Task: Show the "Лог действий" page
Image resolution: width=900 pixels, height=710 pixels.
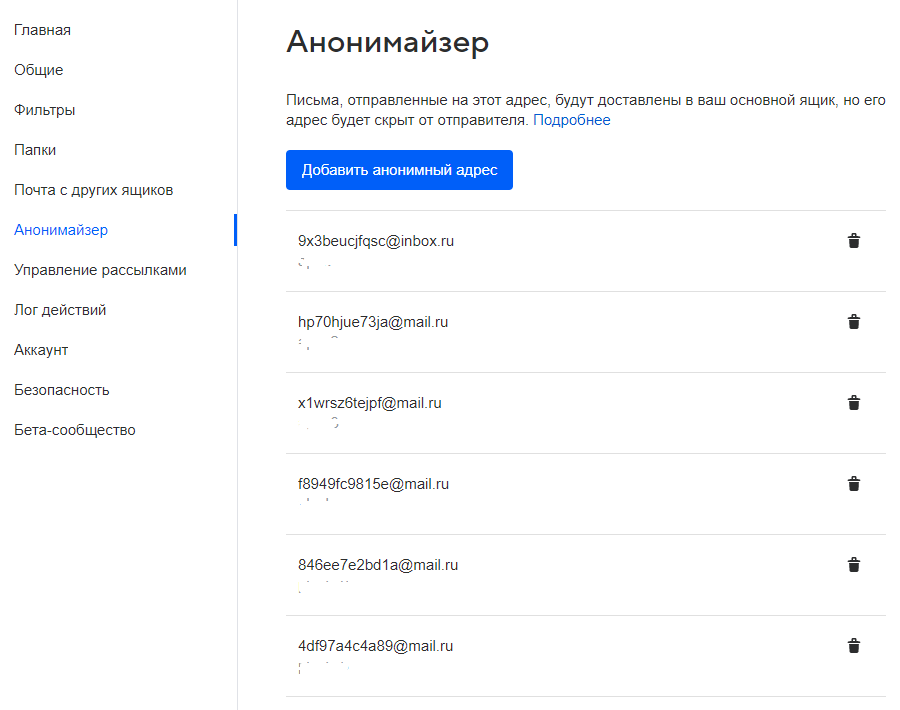Action: (60, 310)
